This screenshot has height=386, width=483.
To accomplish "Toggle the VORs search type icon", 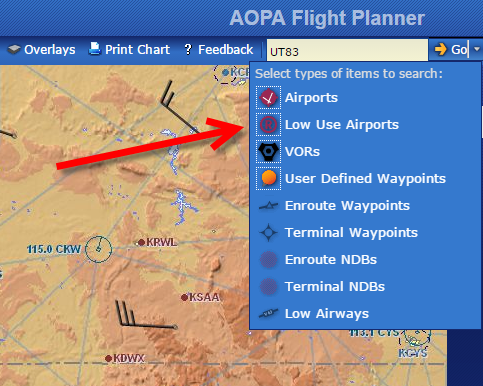I will 268,152.
